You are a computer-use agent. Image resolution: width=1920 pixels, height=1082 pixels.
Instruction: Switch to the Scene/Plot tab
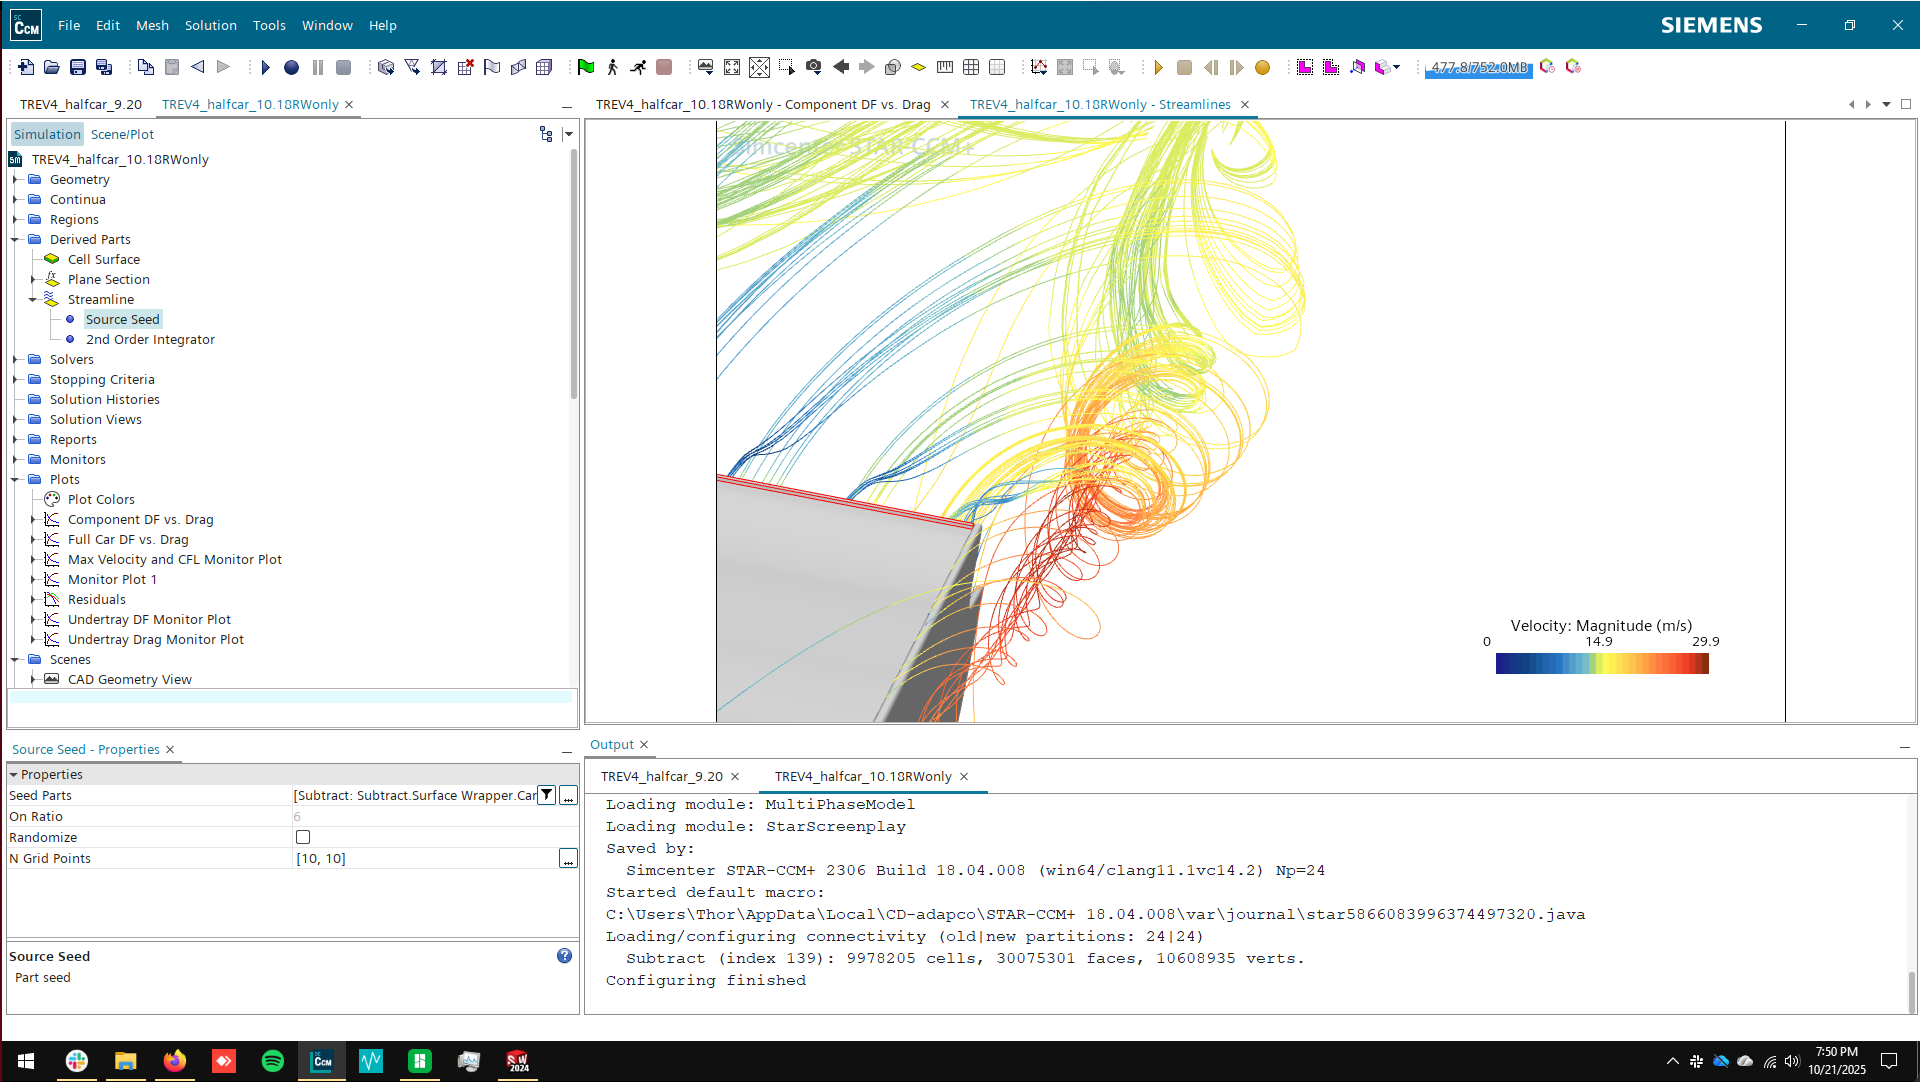click(x=122, y=134)
